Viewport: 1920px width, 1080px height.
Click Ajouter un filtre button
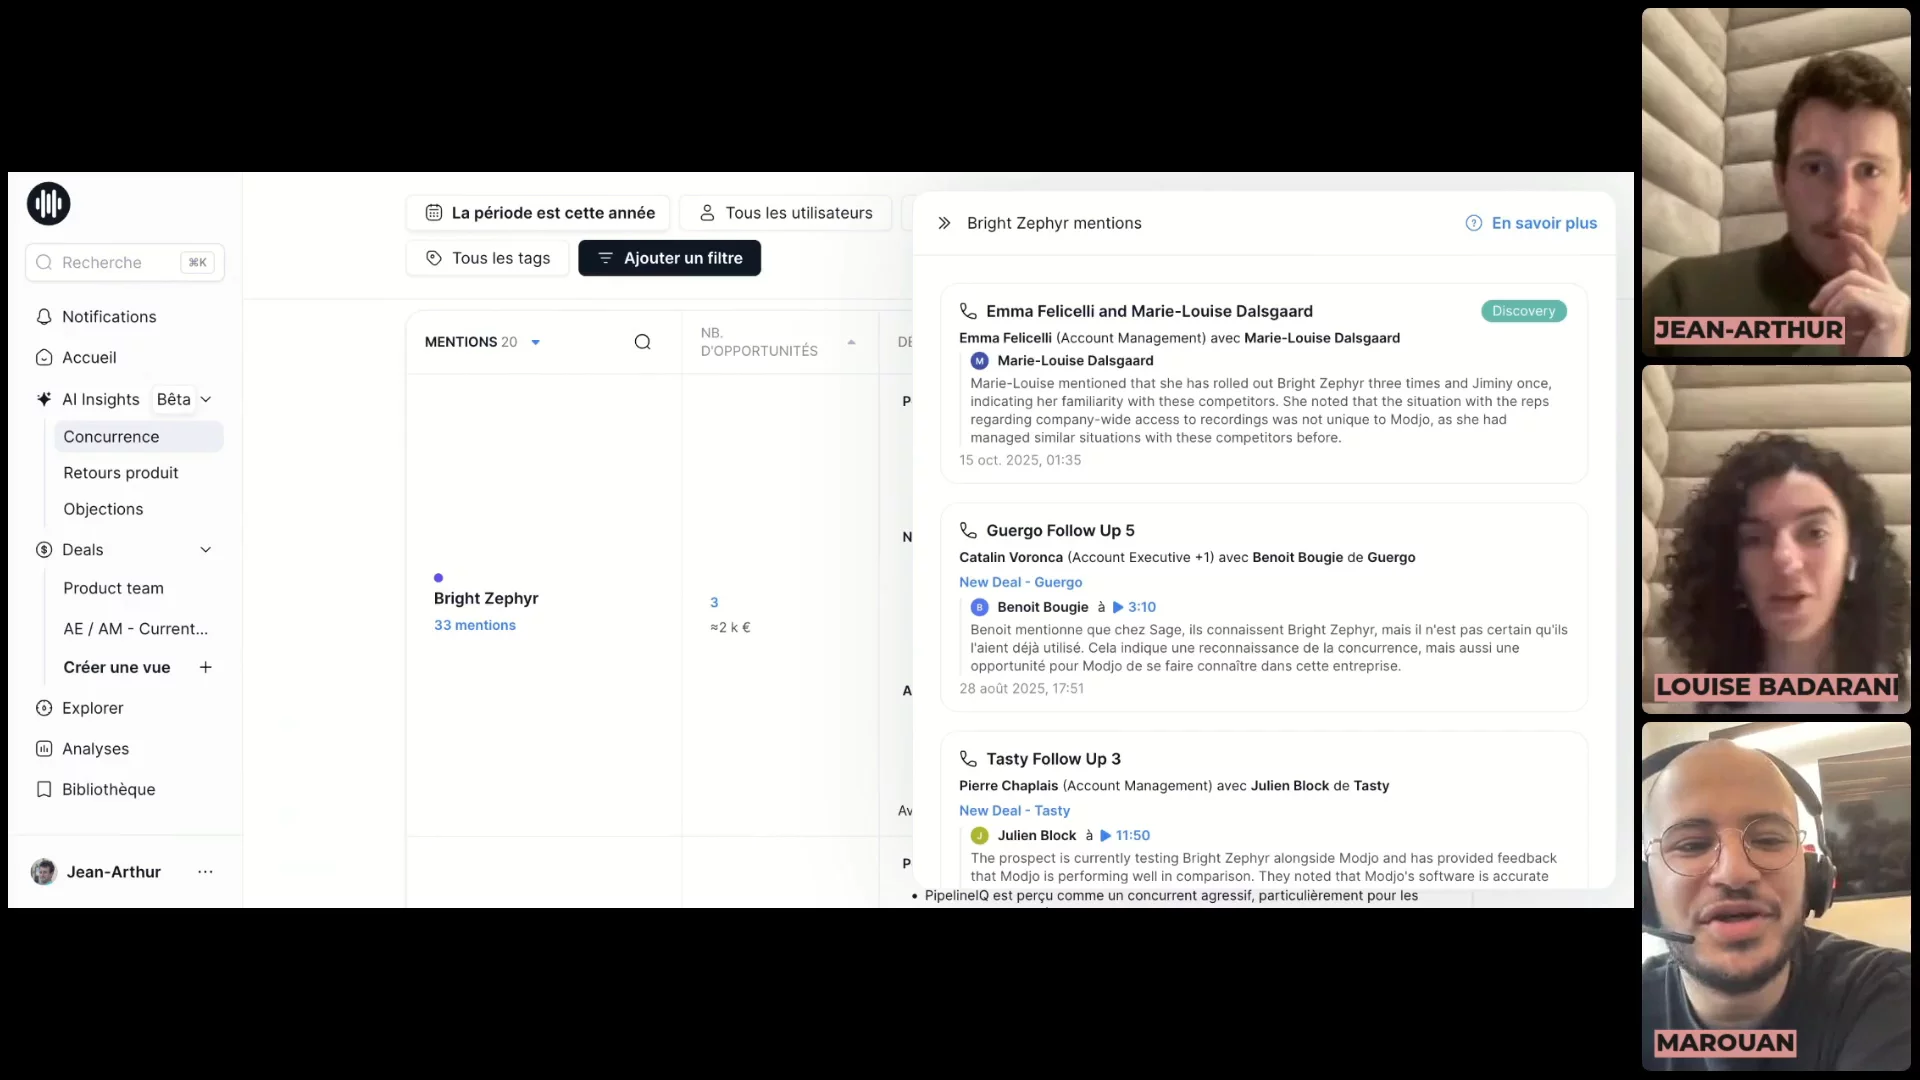click(669, 258)
